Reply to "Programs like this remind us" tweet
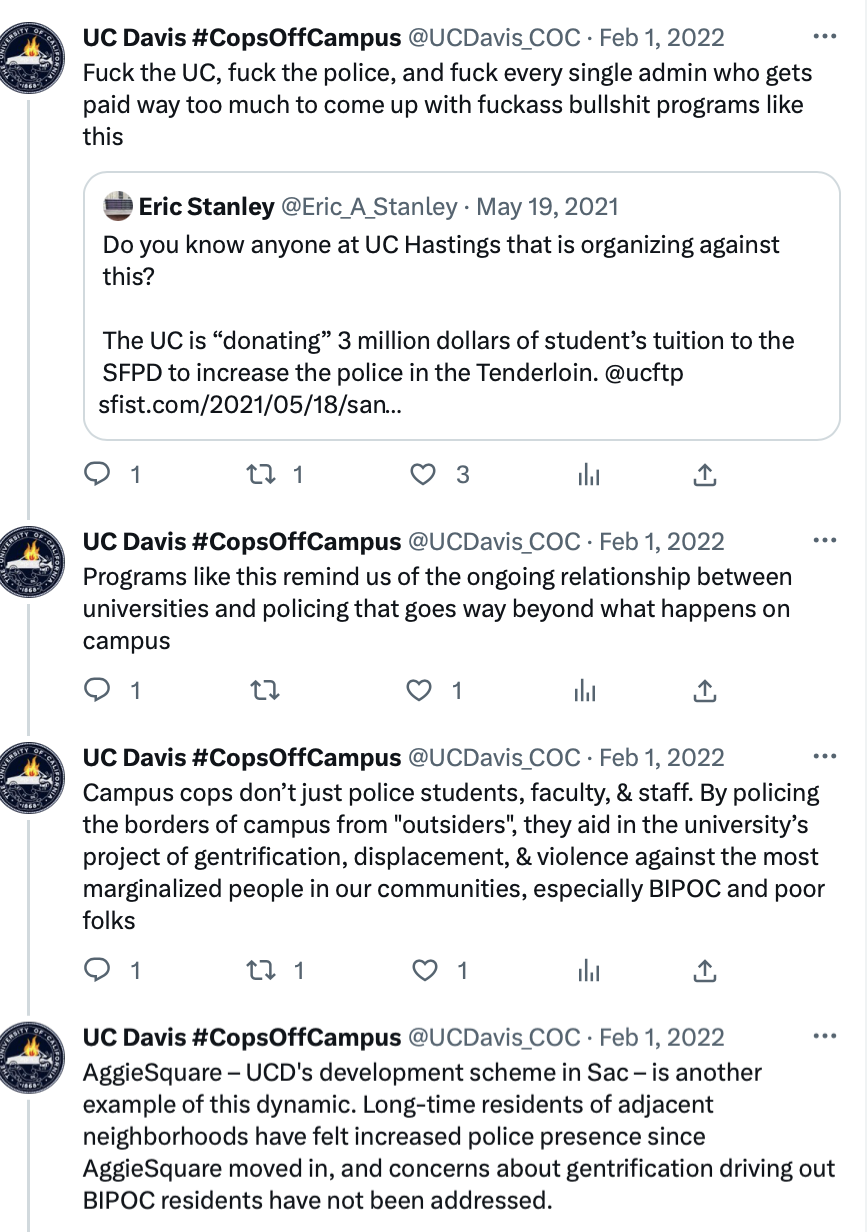The image size is (868, 1232). click(96, 690)
